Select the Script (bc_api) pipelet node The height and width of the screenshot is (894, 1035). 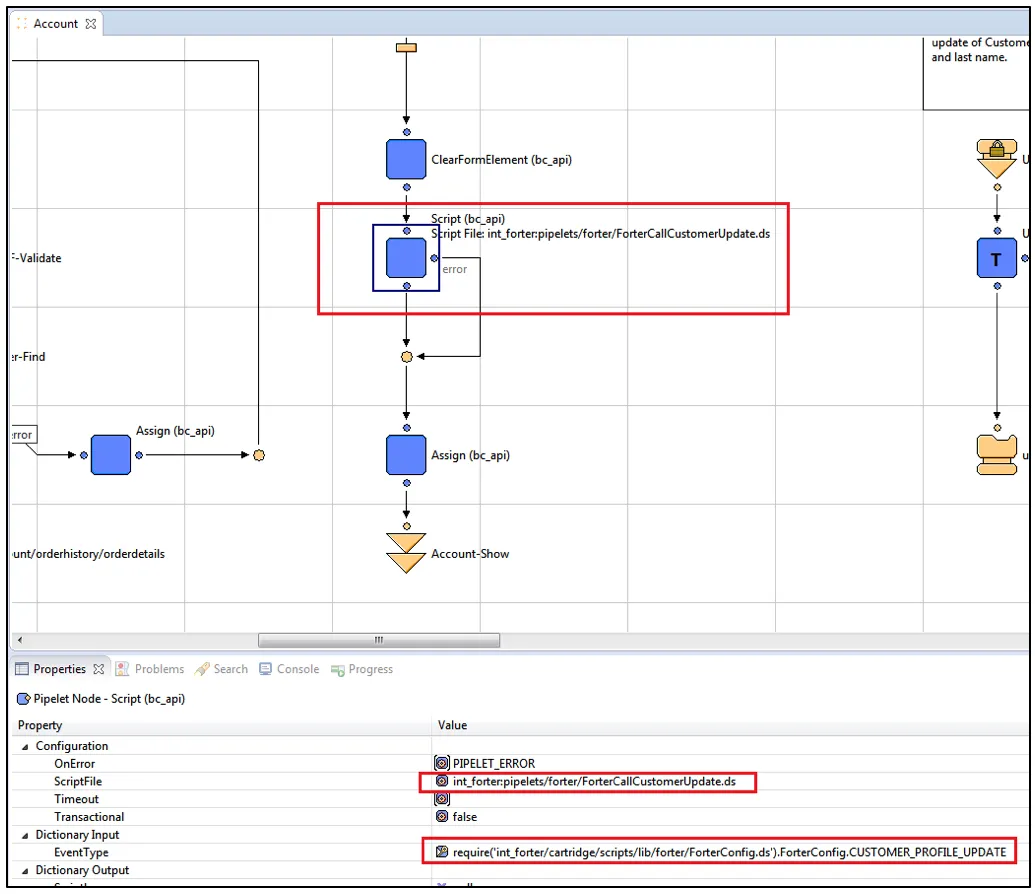pyautogui.click(x=406, y=258)
